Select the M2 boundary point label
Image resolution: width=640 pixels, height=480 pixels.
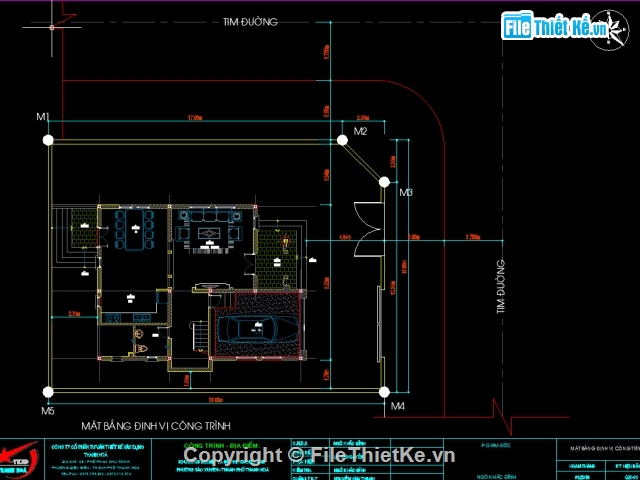360,131
